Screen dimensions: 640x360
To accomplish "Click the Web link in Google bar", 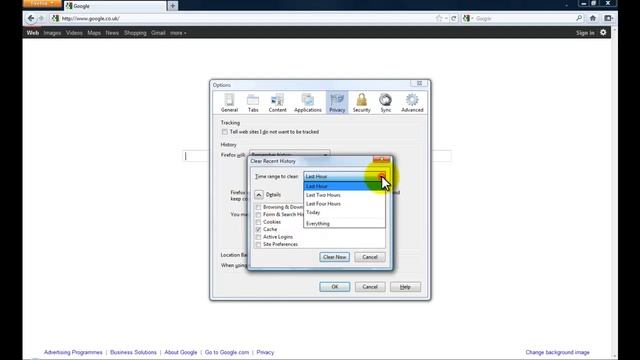I will coord(33,33).
